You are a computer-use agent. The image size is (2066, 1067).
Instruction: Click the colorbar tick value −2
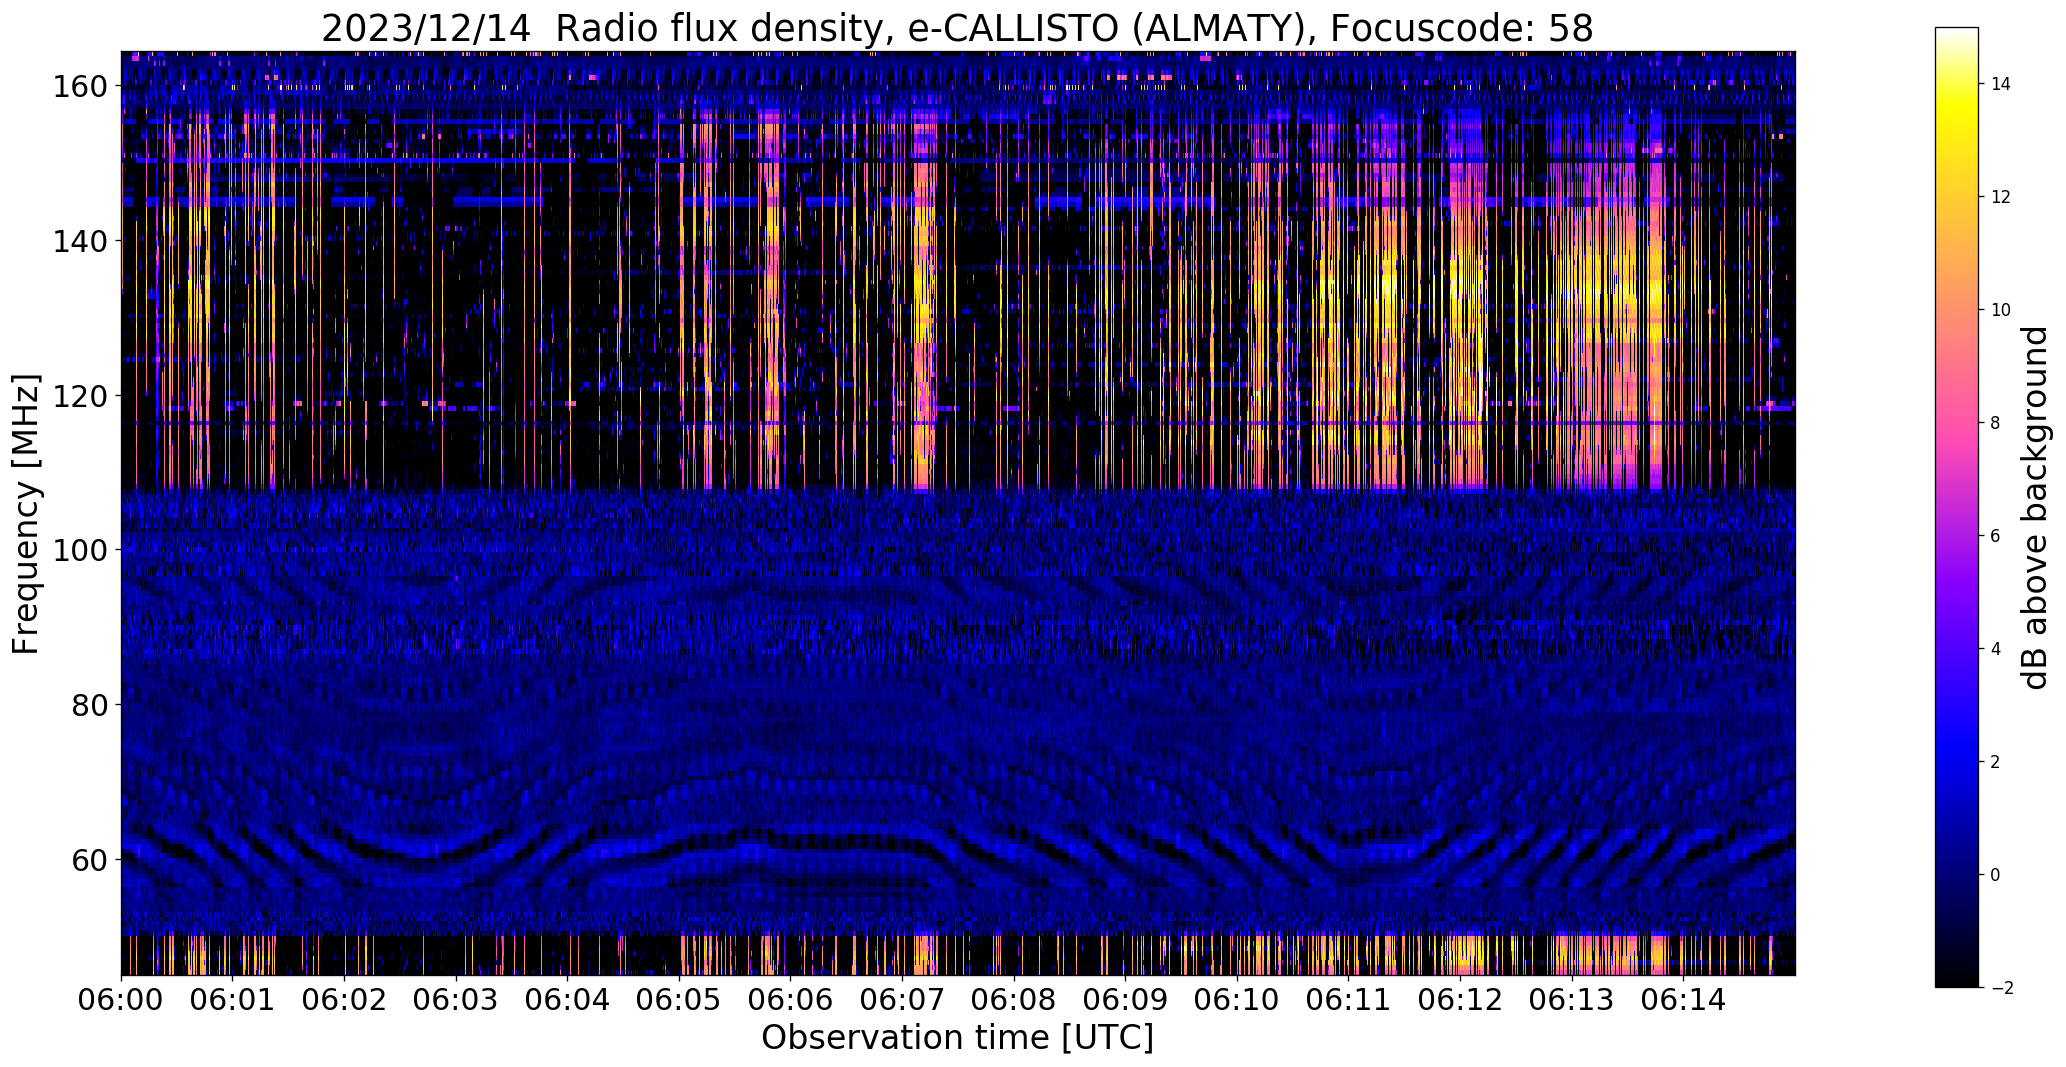coord(2002,988)
